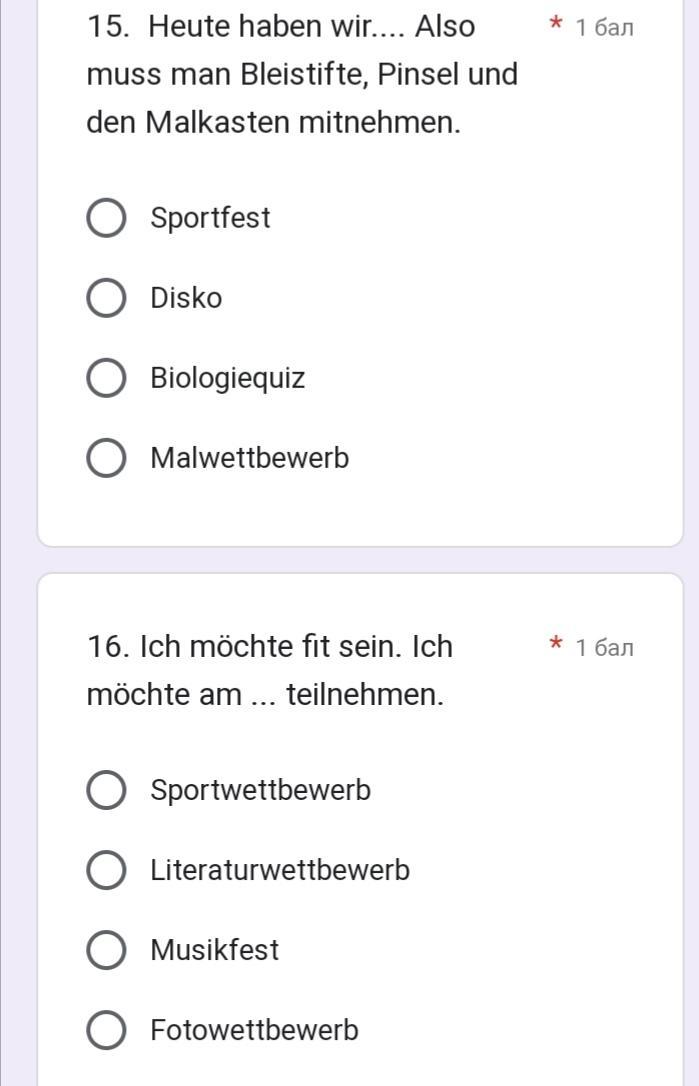
Task: Click question 16 text "Ich möchte fit sein"
Action: [x=270, y=647]
